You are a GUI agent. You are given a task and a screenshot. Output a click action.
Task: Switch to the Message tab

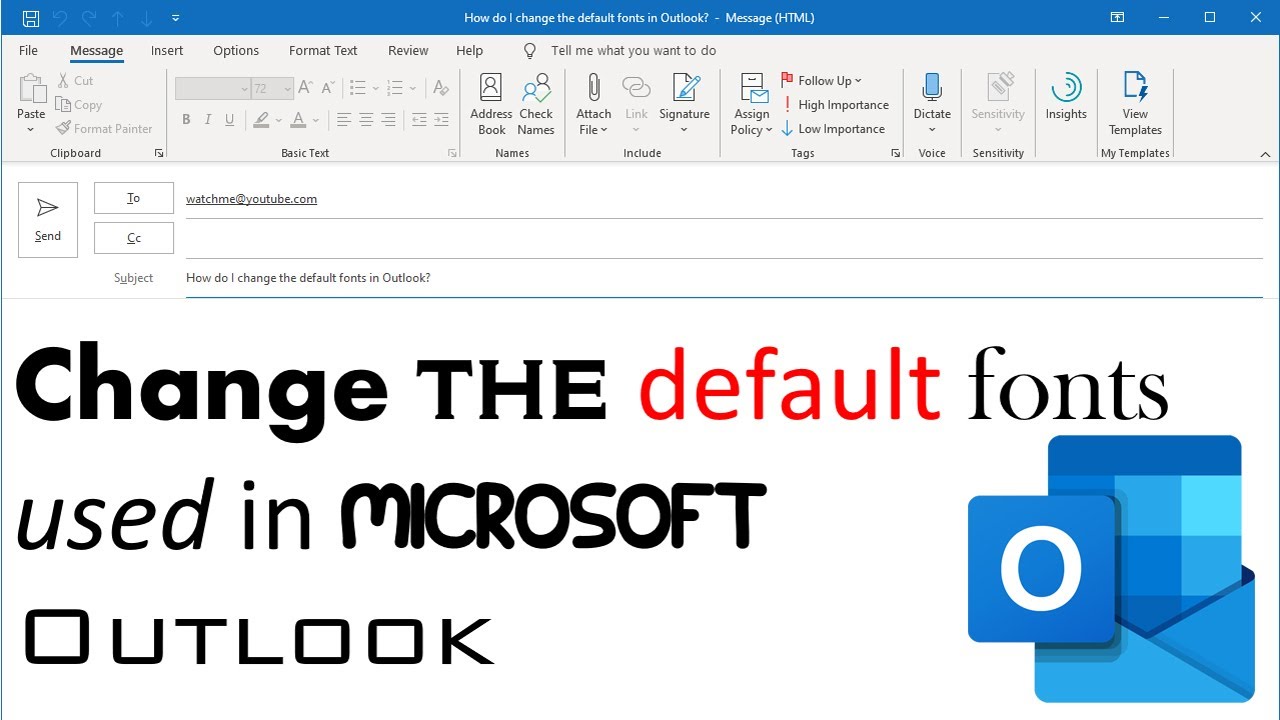pyautogui.click(x=97, y=51)
